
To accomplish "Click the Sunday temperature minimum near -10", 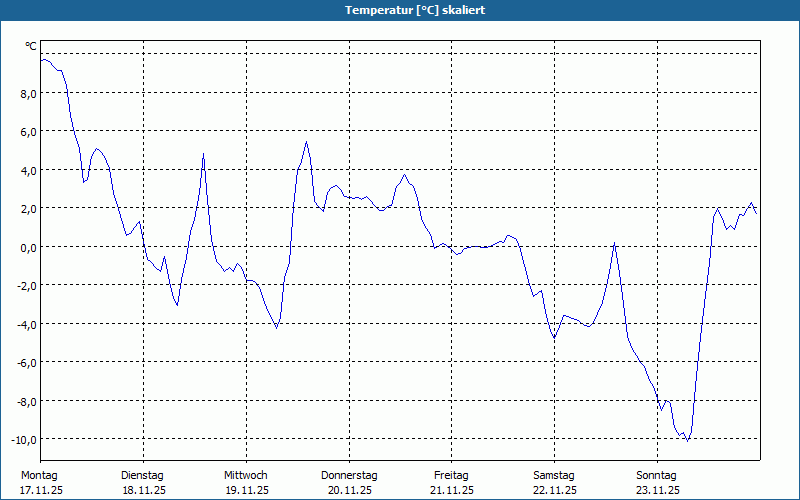I will [687, 440].
